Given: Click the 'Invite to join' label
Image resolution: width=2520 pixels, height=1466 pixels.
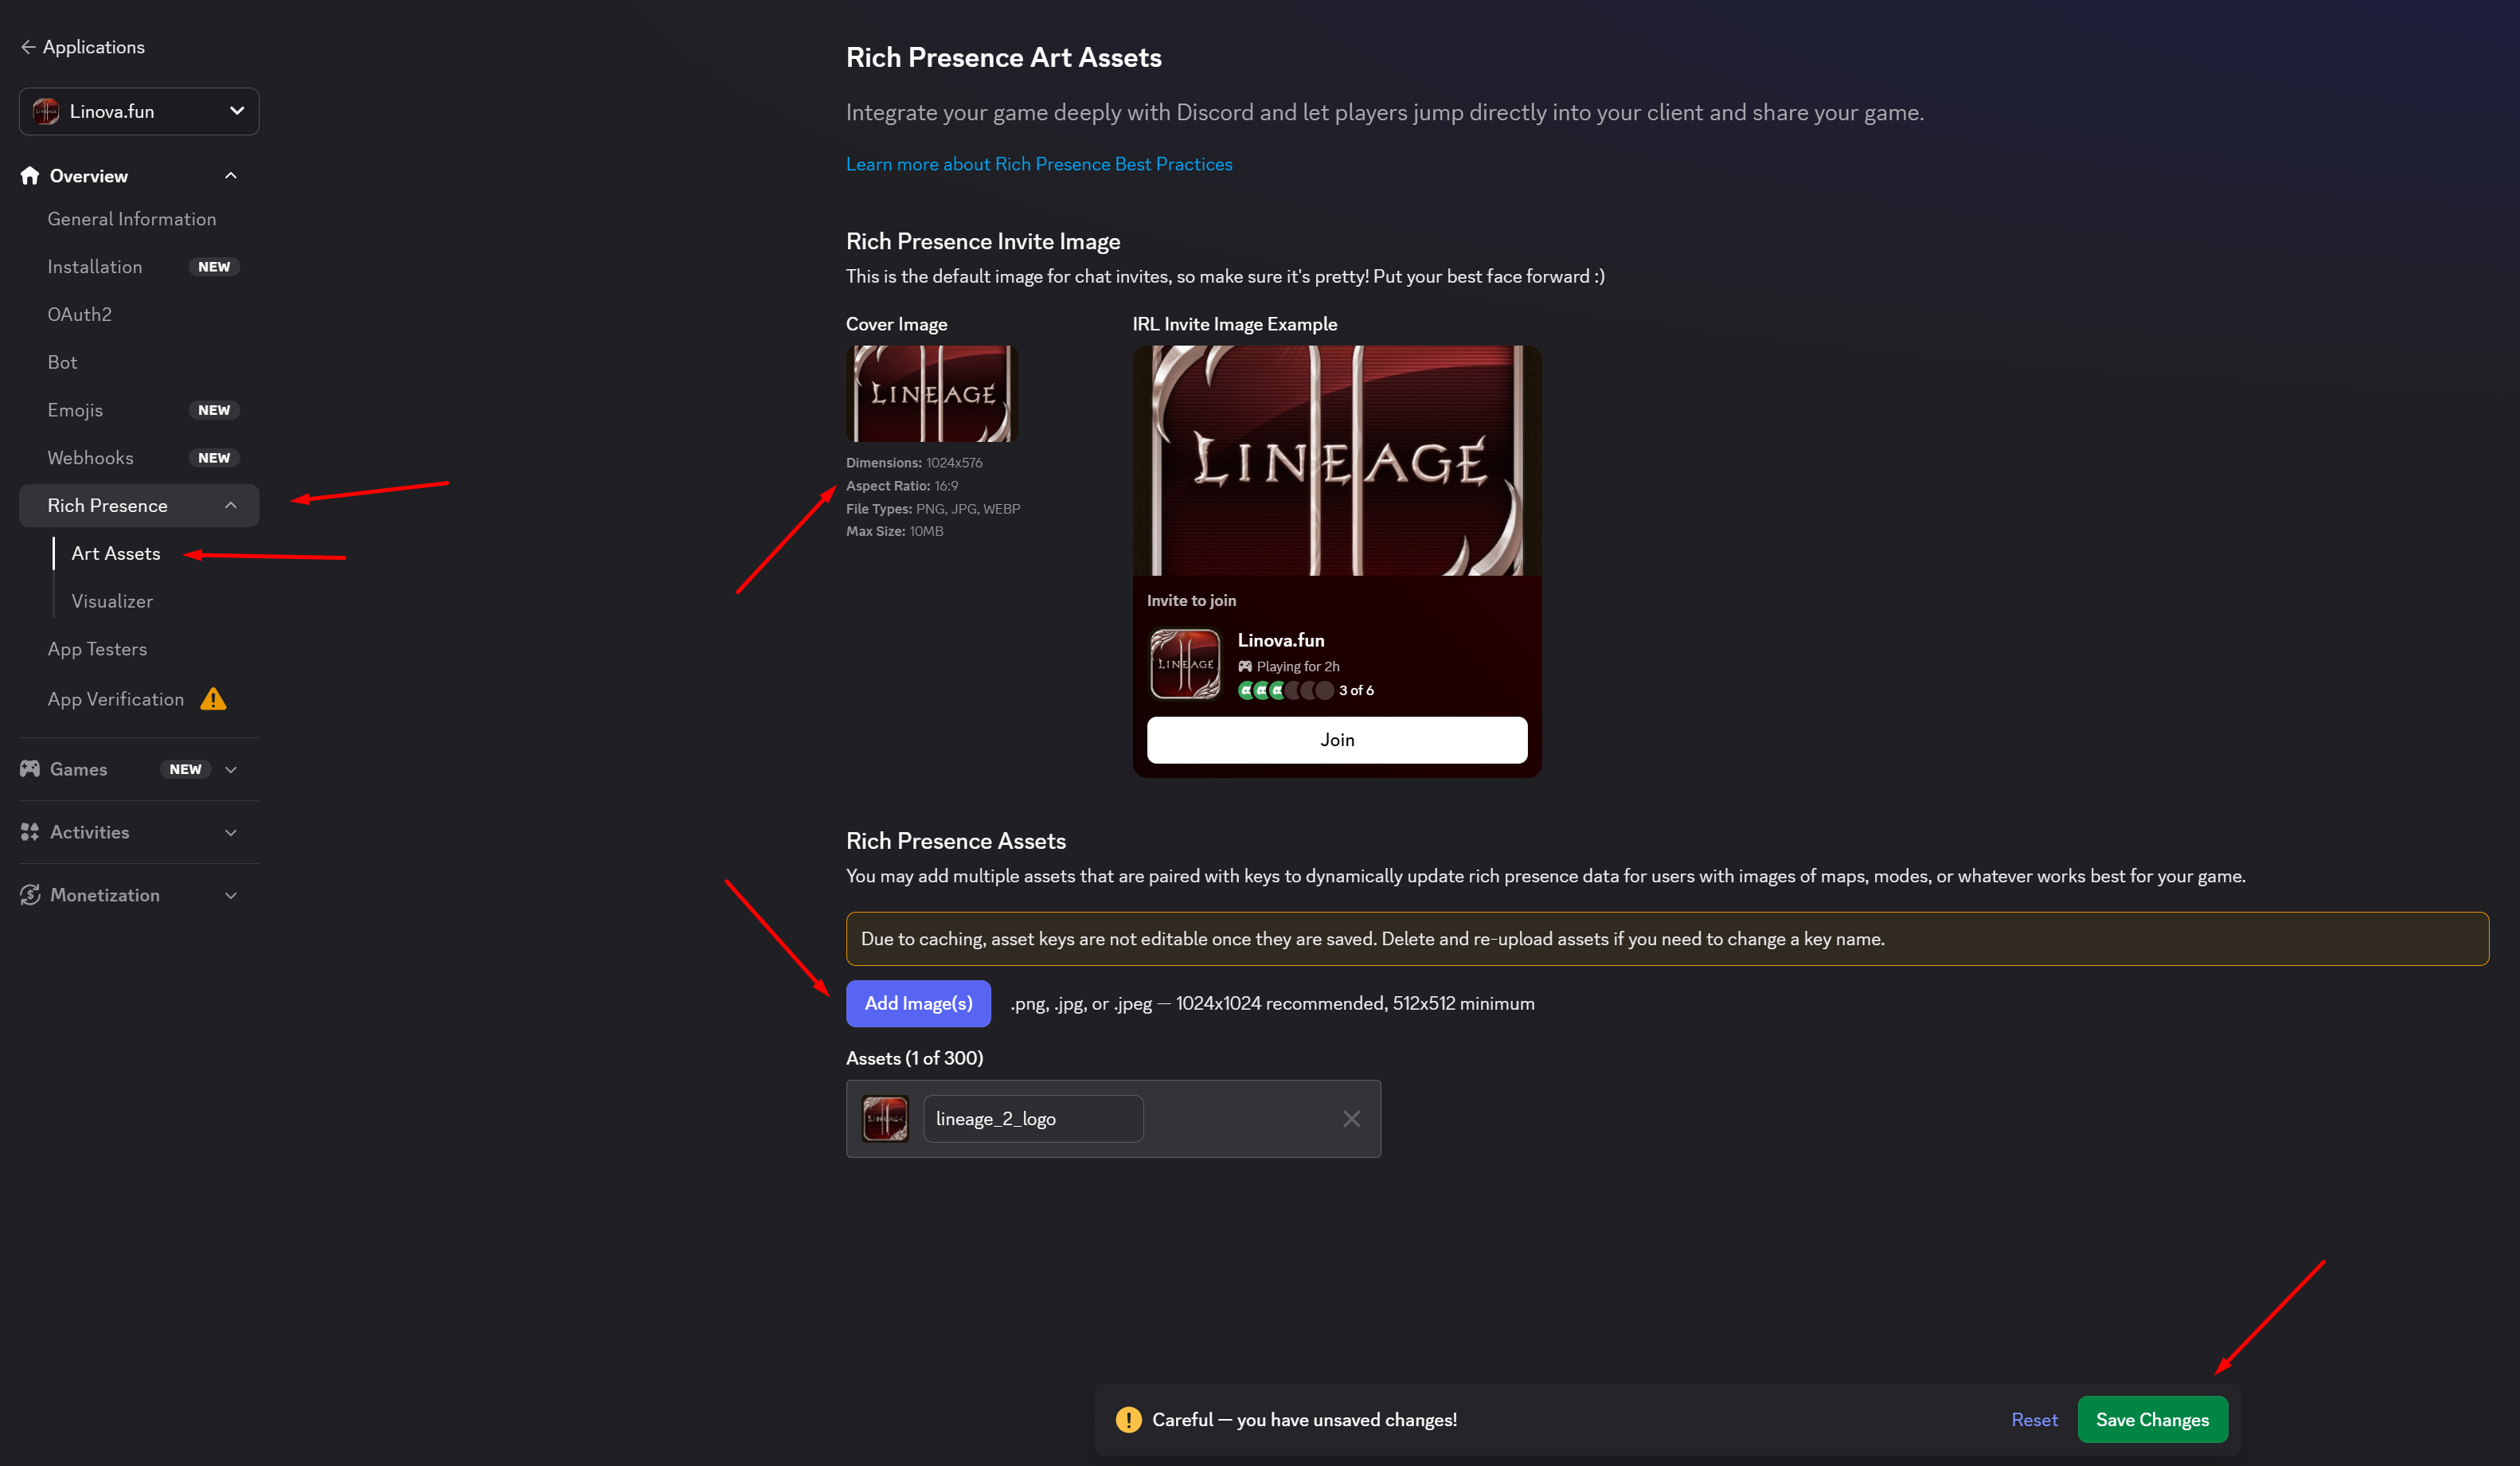Looking at the screenshot, I should pos(1191,601).
